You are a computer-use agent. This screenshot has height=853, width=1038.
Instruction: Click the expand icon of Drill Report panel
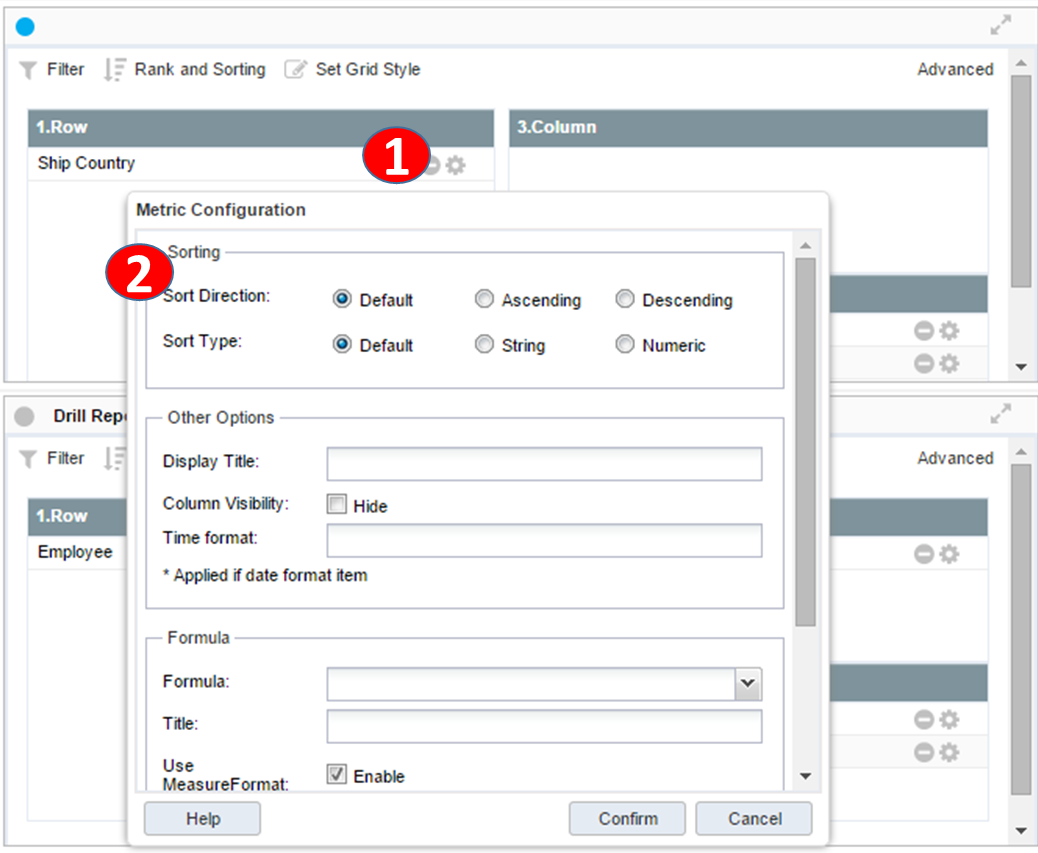pyautogui.click(x=1000, y=415)
